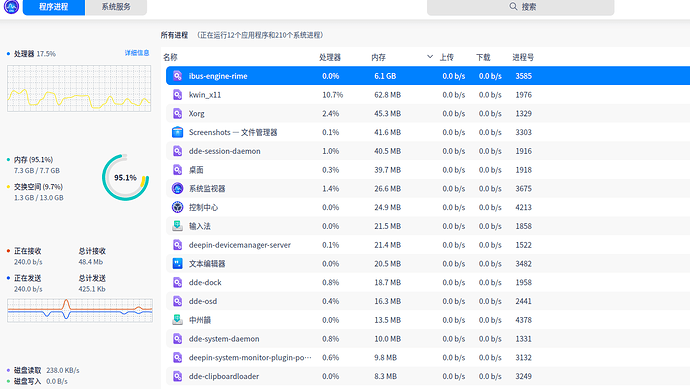Click the 控制中心 app icon

(x=177, y=207)
